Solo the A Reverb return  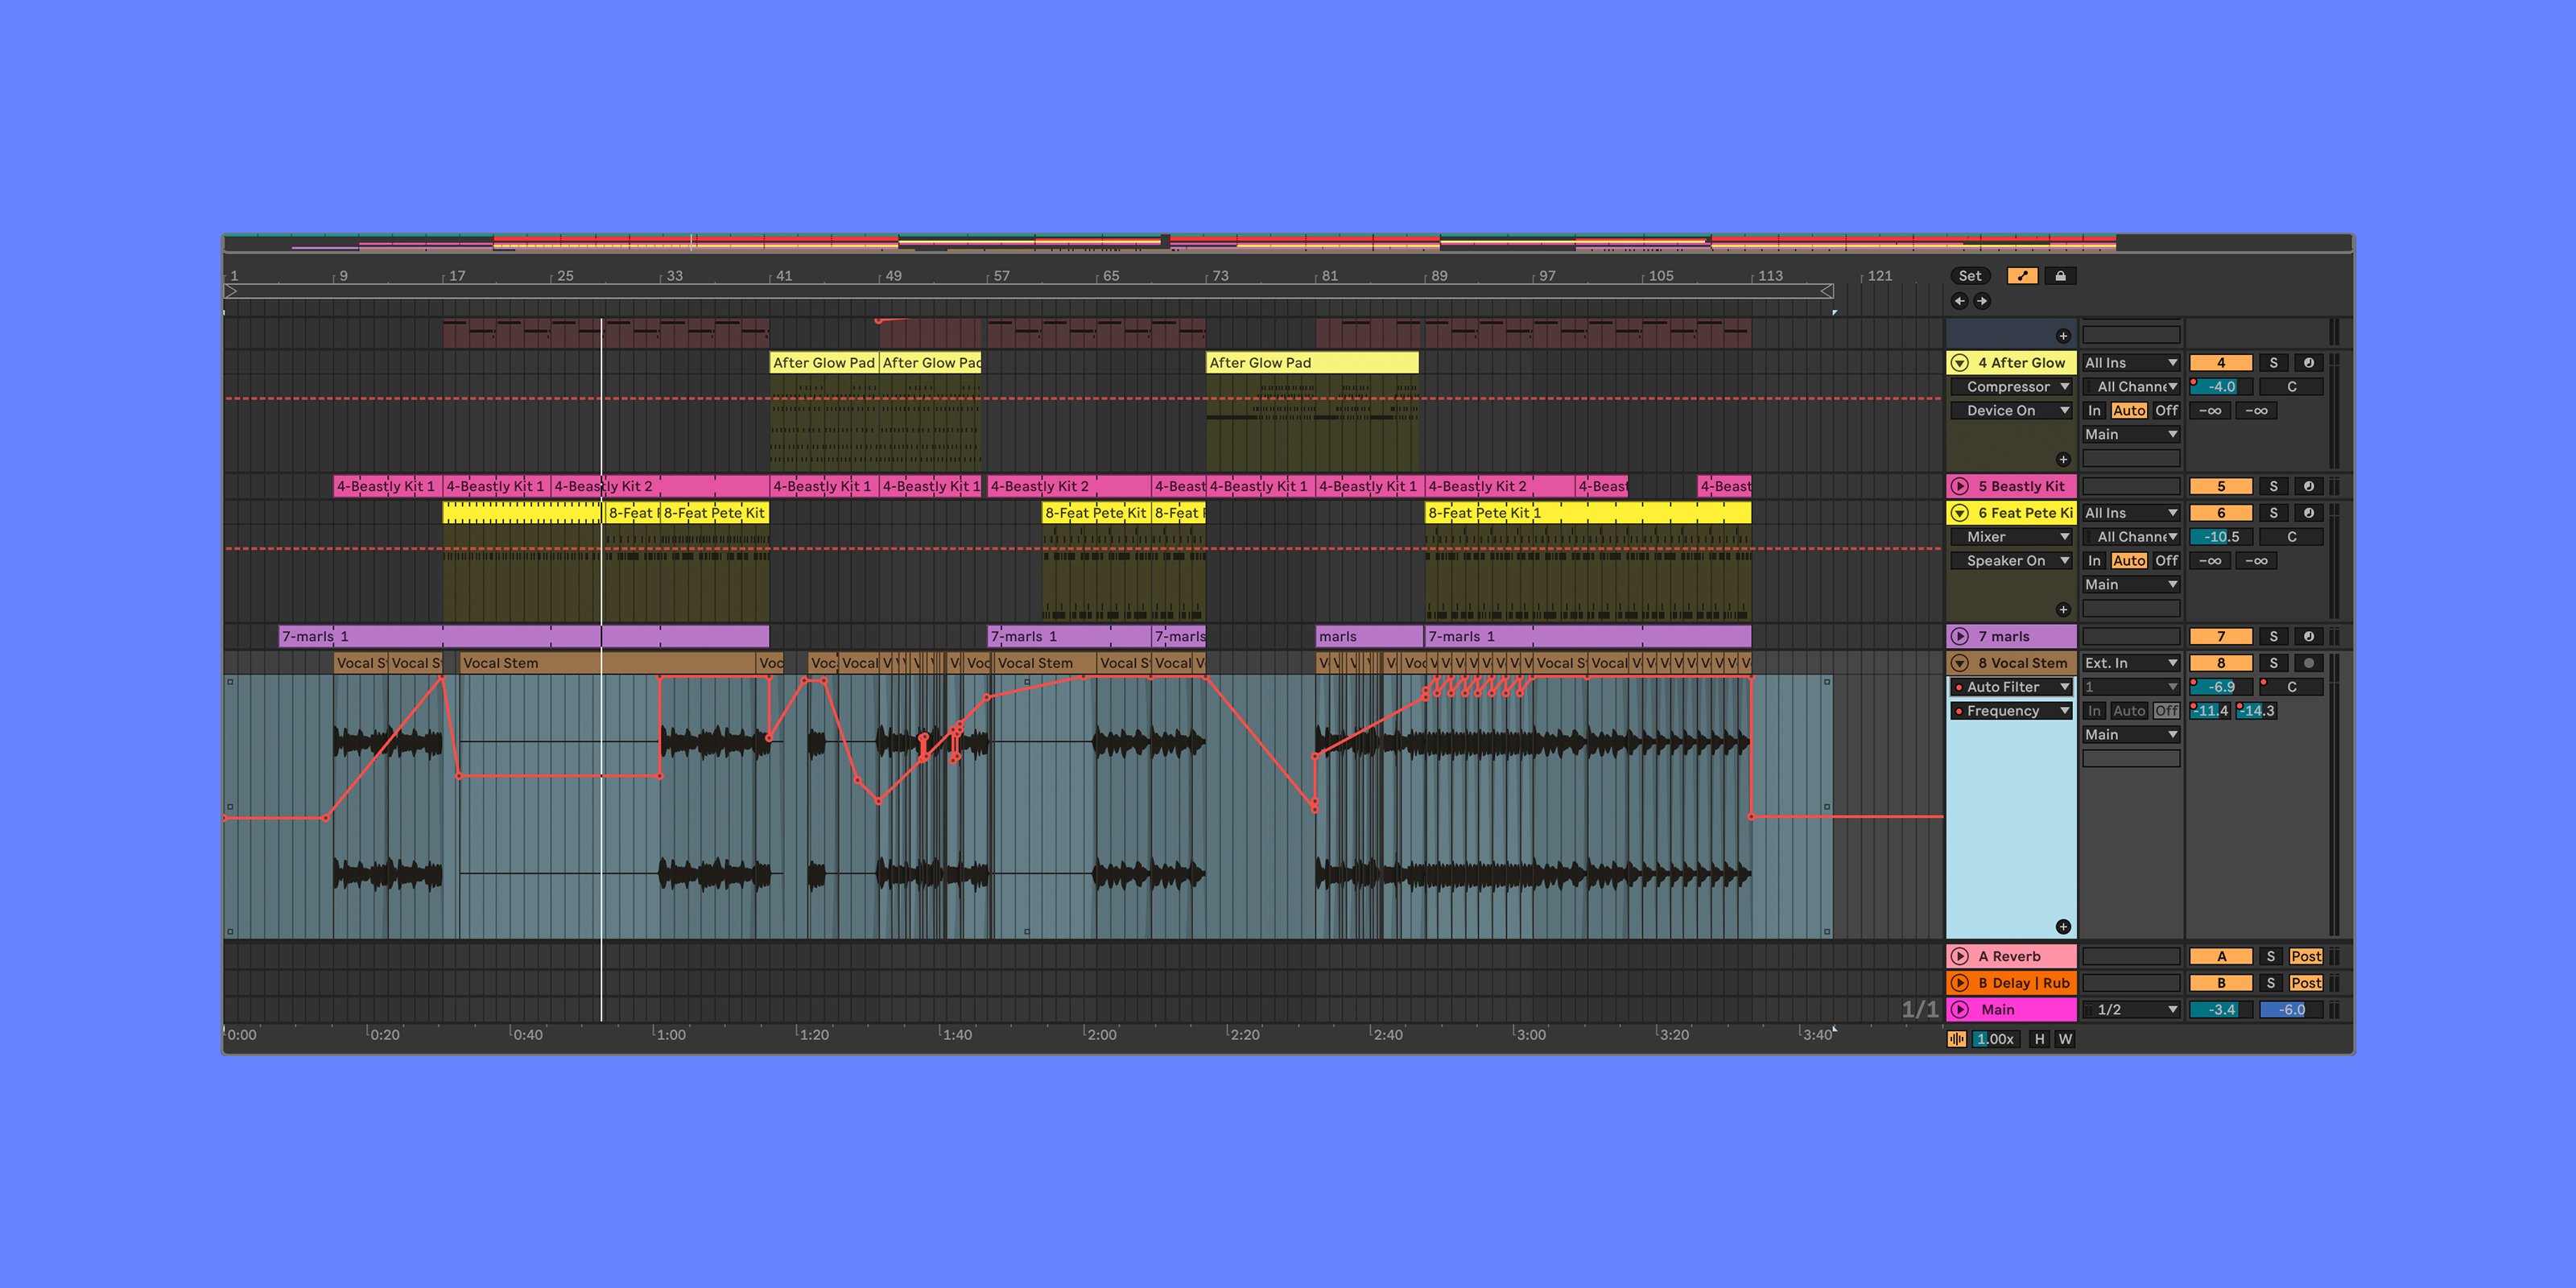point(2270,956)
